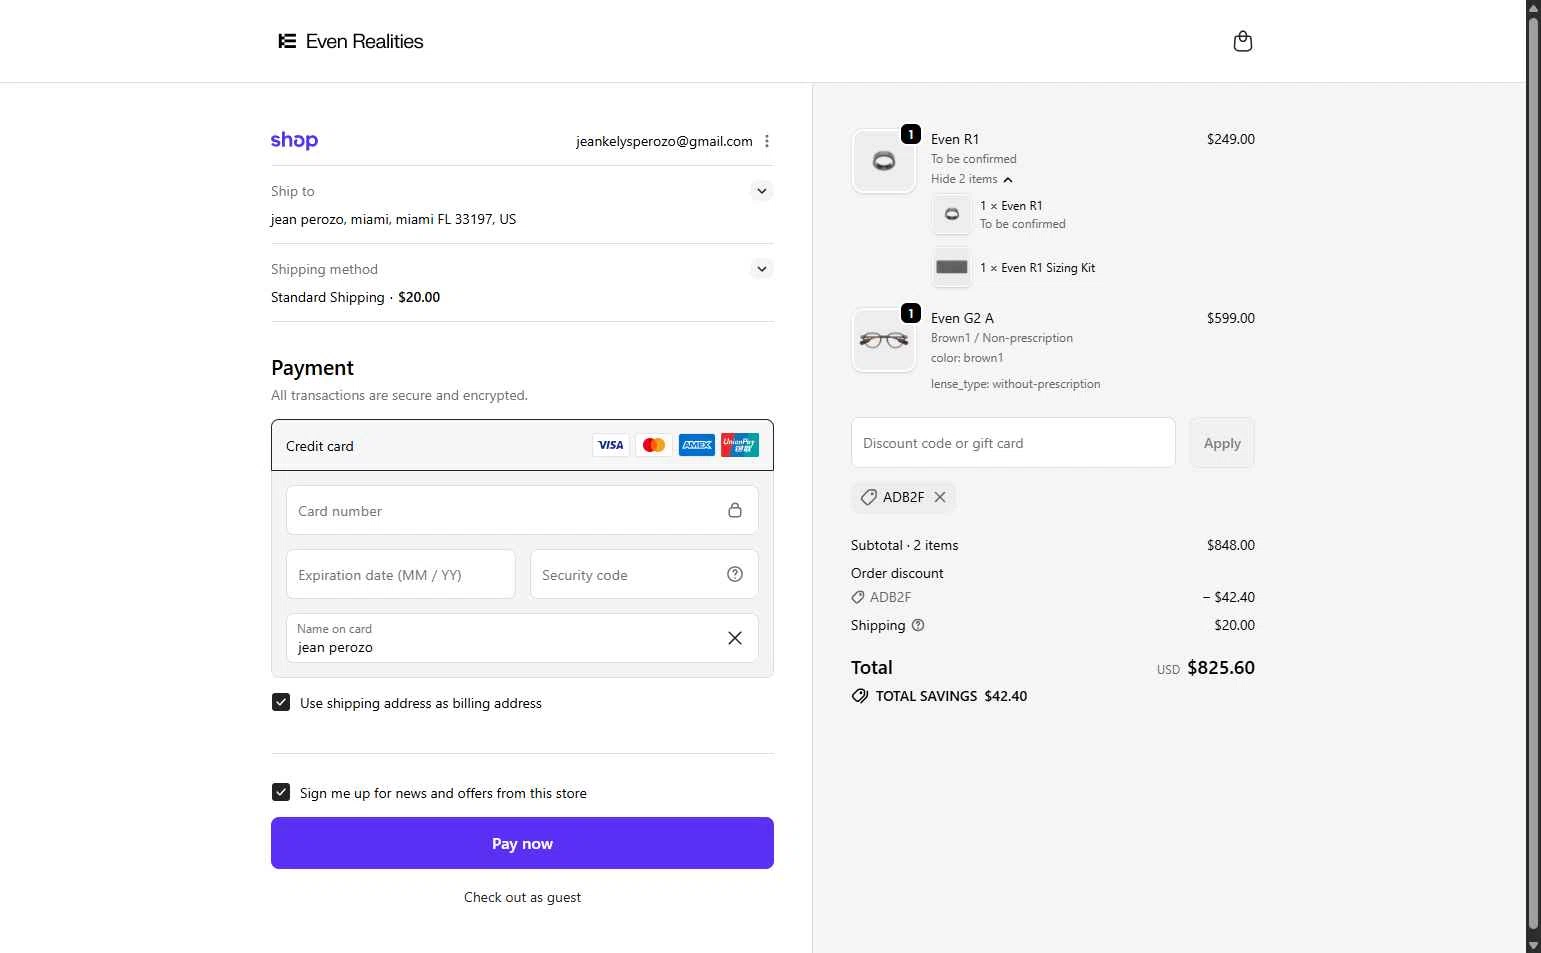Click the Even Realities logo
The height and width of the screenshot is (953, 1541).
(351, 41)
